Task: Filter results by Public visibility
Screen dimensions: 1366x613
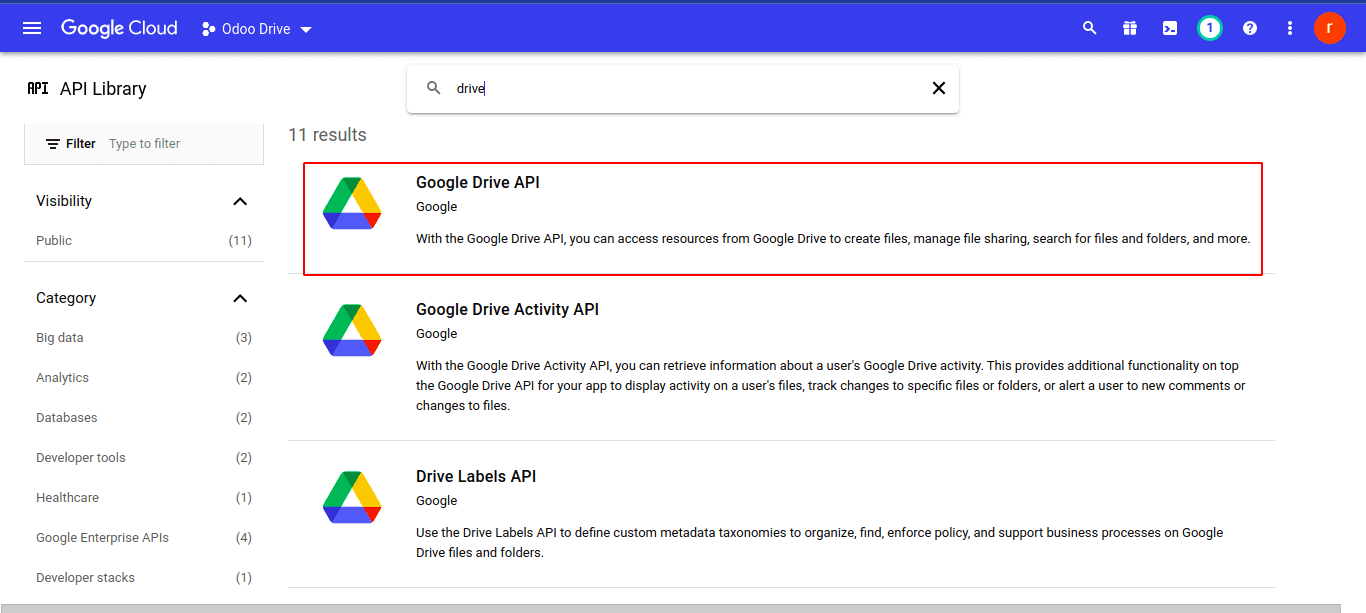Action: 53,240
